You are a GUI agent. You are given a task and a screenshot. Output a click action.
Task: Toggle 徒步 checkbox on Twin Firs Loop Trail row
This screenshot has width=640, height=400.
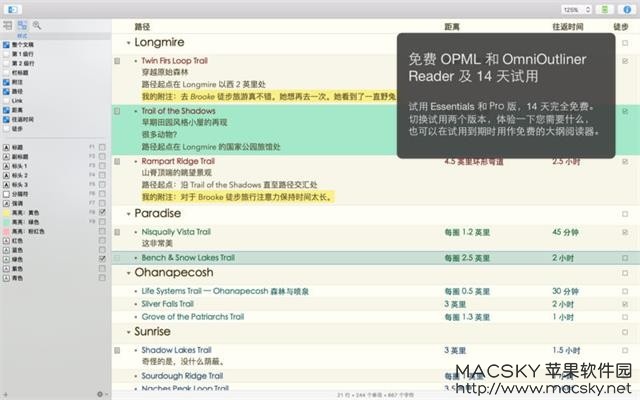click(625, 61)
